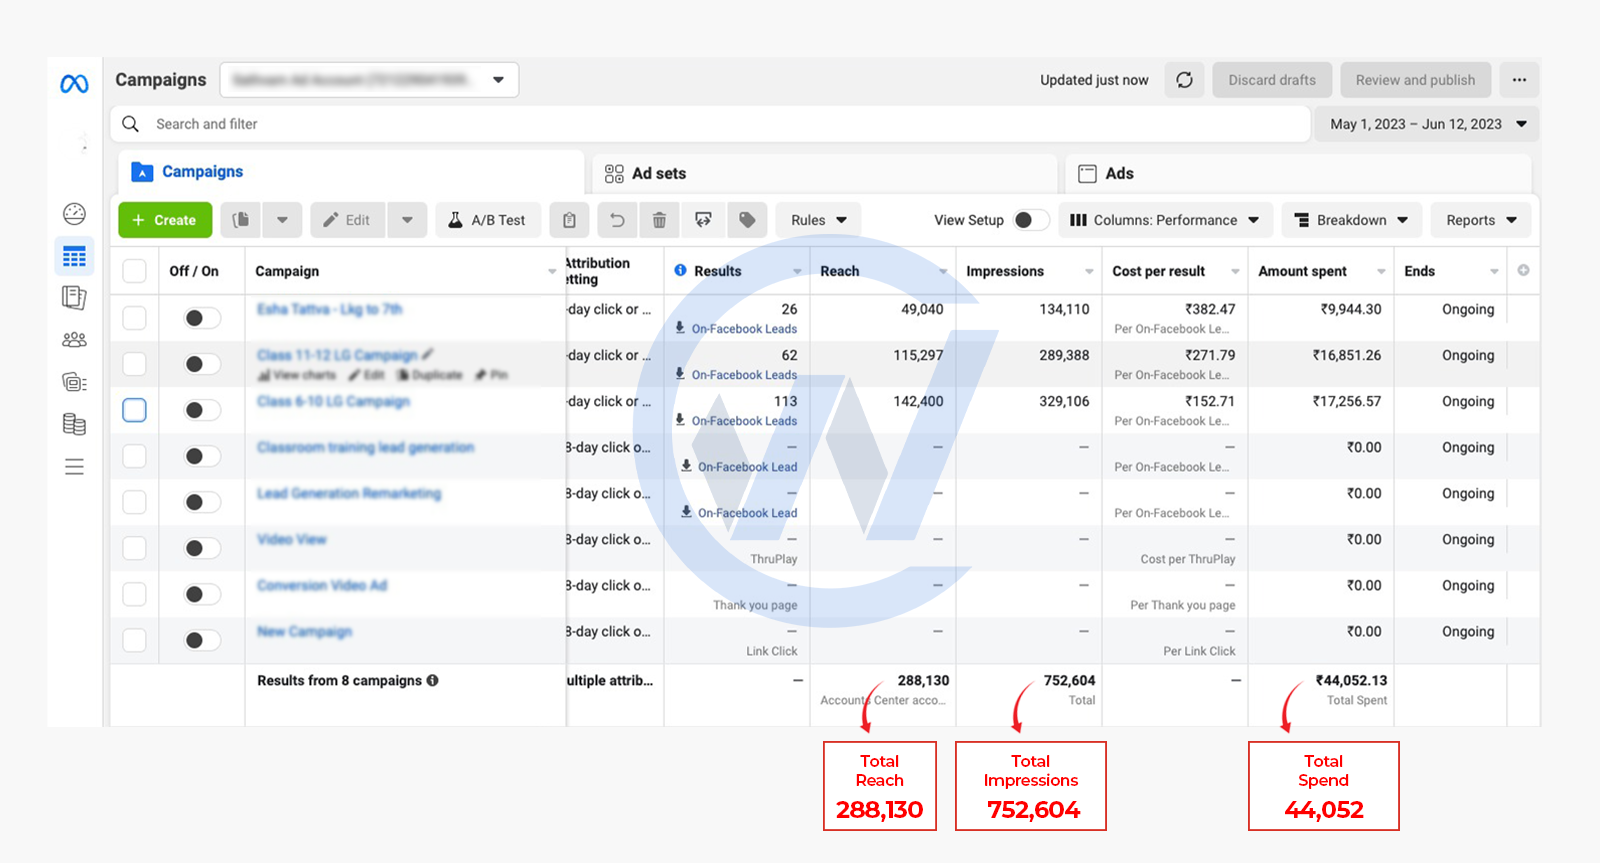Click the A/B Test button

pyautogui.click(x=487, y=220)
